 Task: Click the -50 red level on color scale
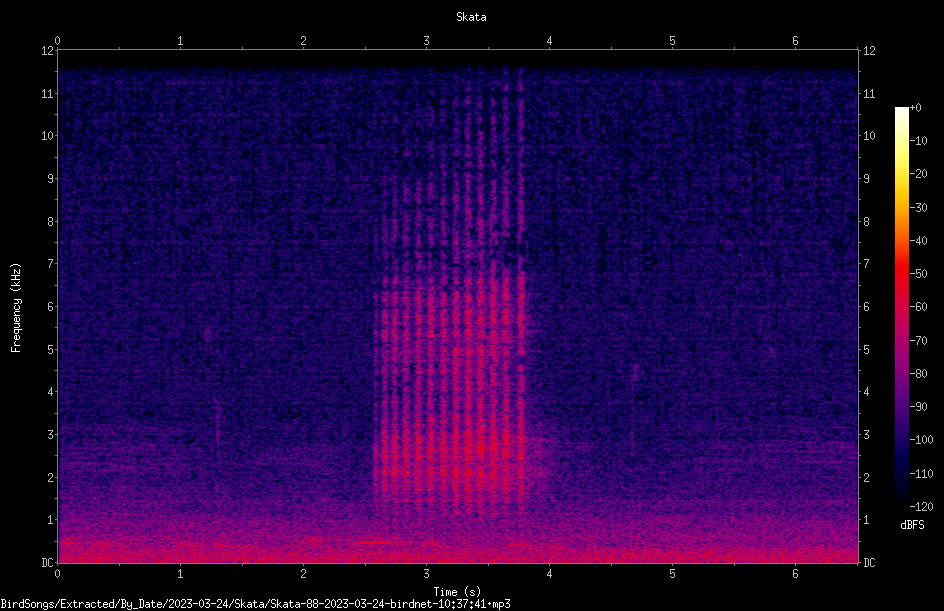point(918,273)
